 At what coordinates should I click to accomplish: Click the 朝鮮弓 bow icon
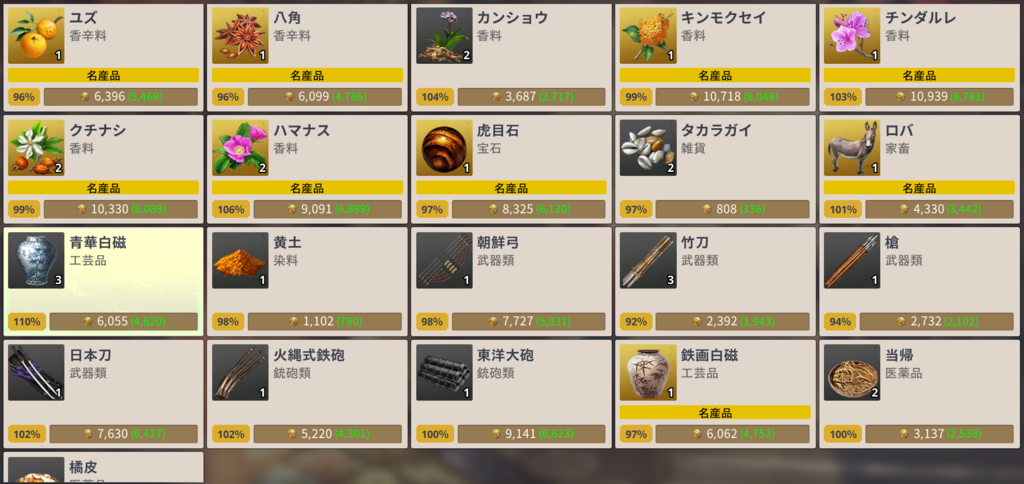pyautogui.click(x=444, y=260)
